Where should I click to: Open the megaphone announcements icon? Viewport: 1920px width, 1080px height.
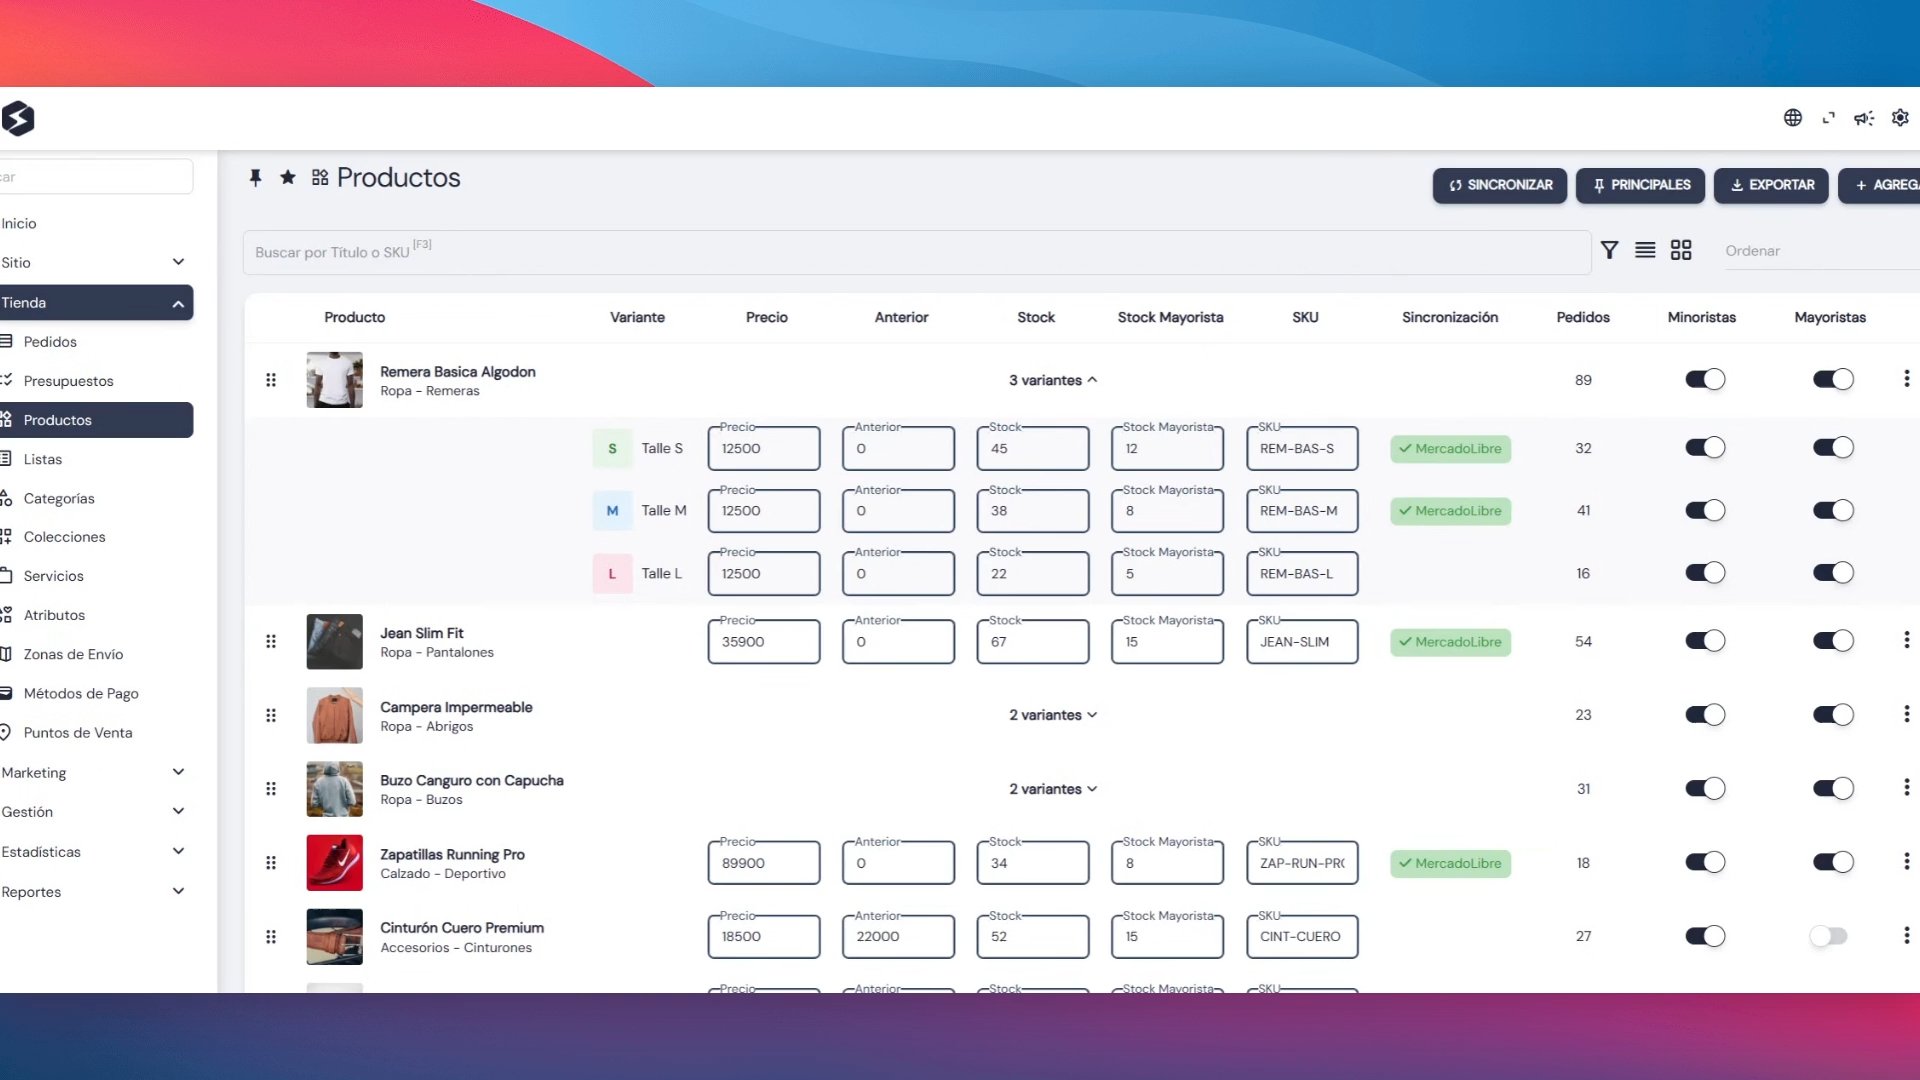(x=1864, y=118)
